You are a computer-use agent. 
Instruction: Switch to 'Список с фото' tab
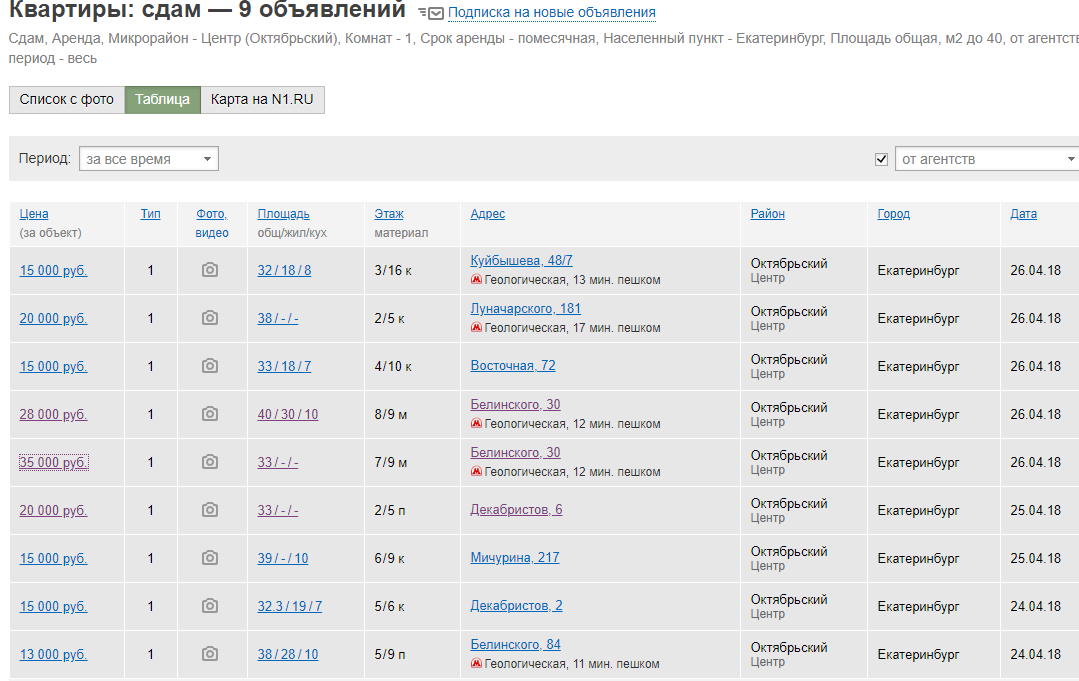[67, 100]
